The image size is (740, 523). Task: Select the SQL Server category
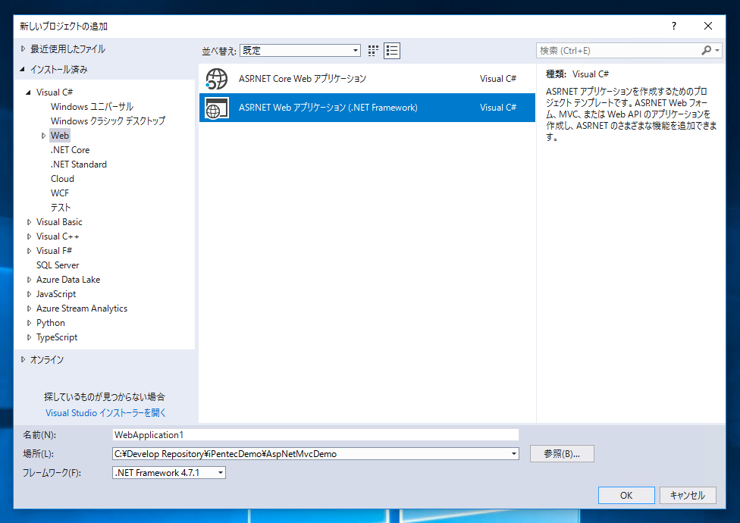point(58,265)
